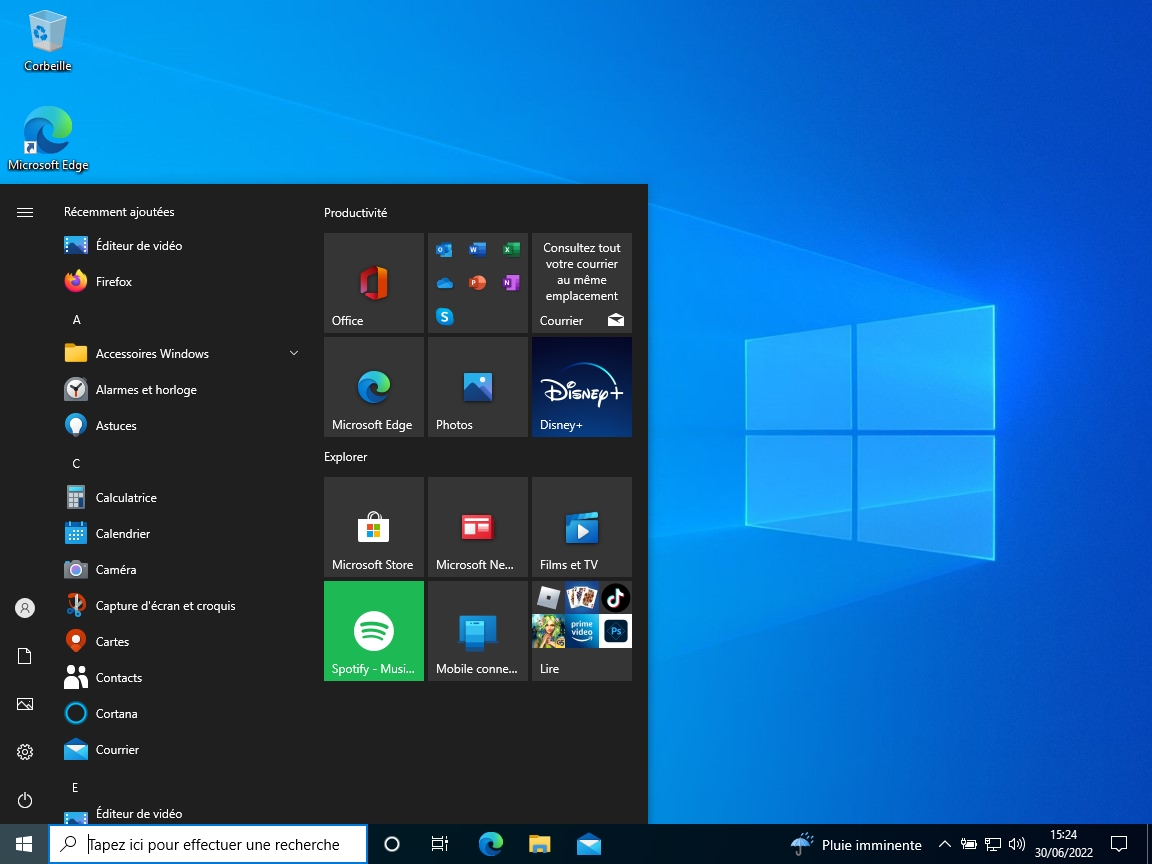This screenshot has width=1152, height=864.
Task: Open the Mobile connecté tile
Action: (478, 631)
